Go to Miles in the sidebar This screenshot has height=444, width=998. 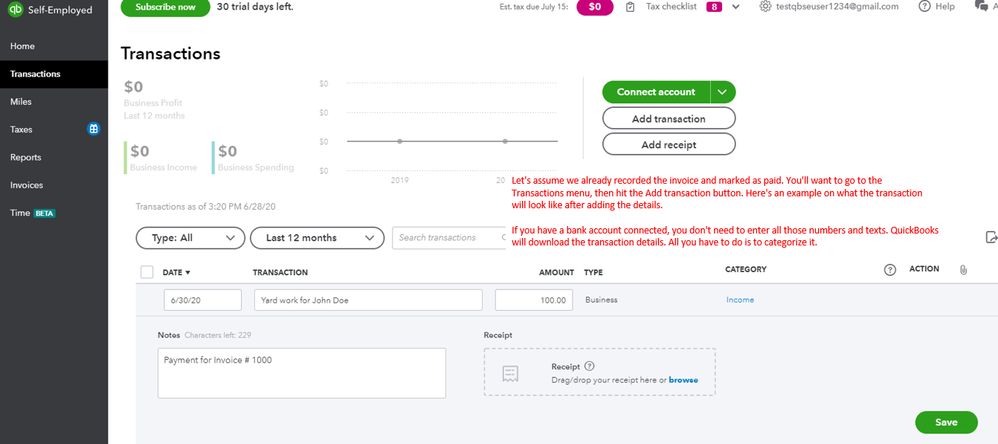(x=21, y=101)
